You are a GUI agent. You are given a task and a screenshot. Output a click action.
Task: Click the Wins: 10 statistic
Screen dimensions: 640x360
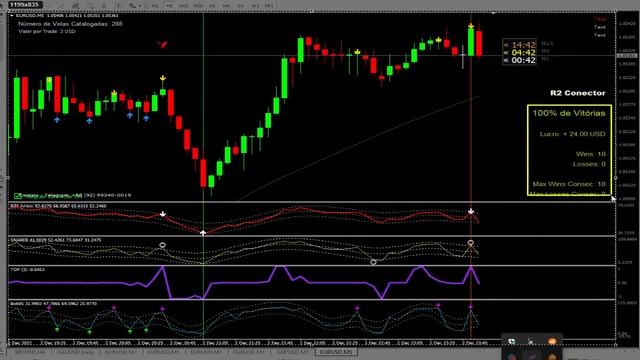(591, 154)
